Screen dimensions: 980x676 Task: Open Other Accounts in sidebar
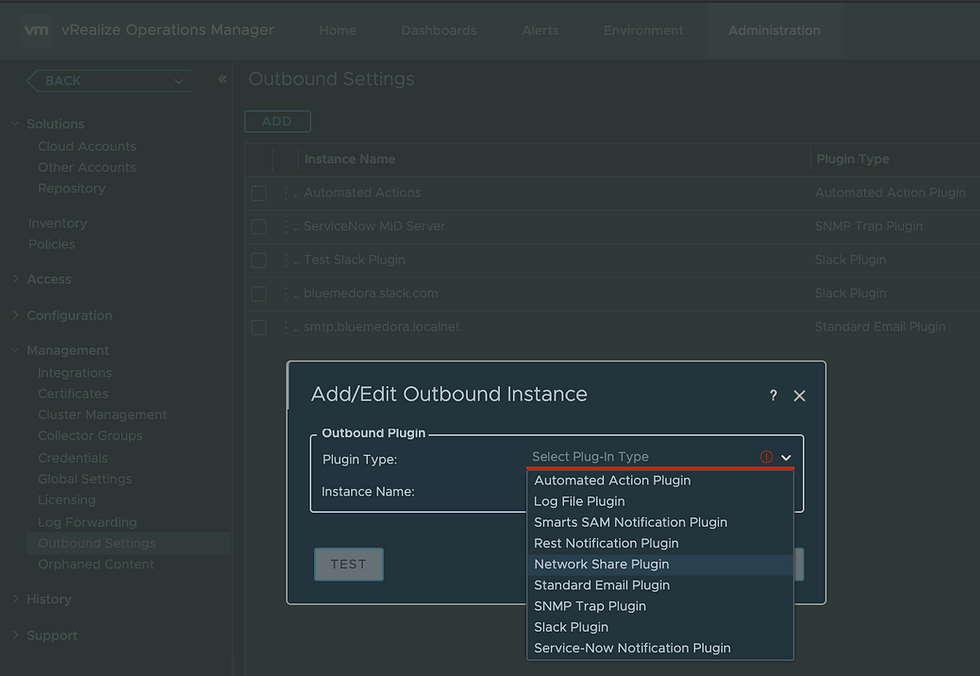click(87, 167)
